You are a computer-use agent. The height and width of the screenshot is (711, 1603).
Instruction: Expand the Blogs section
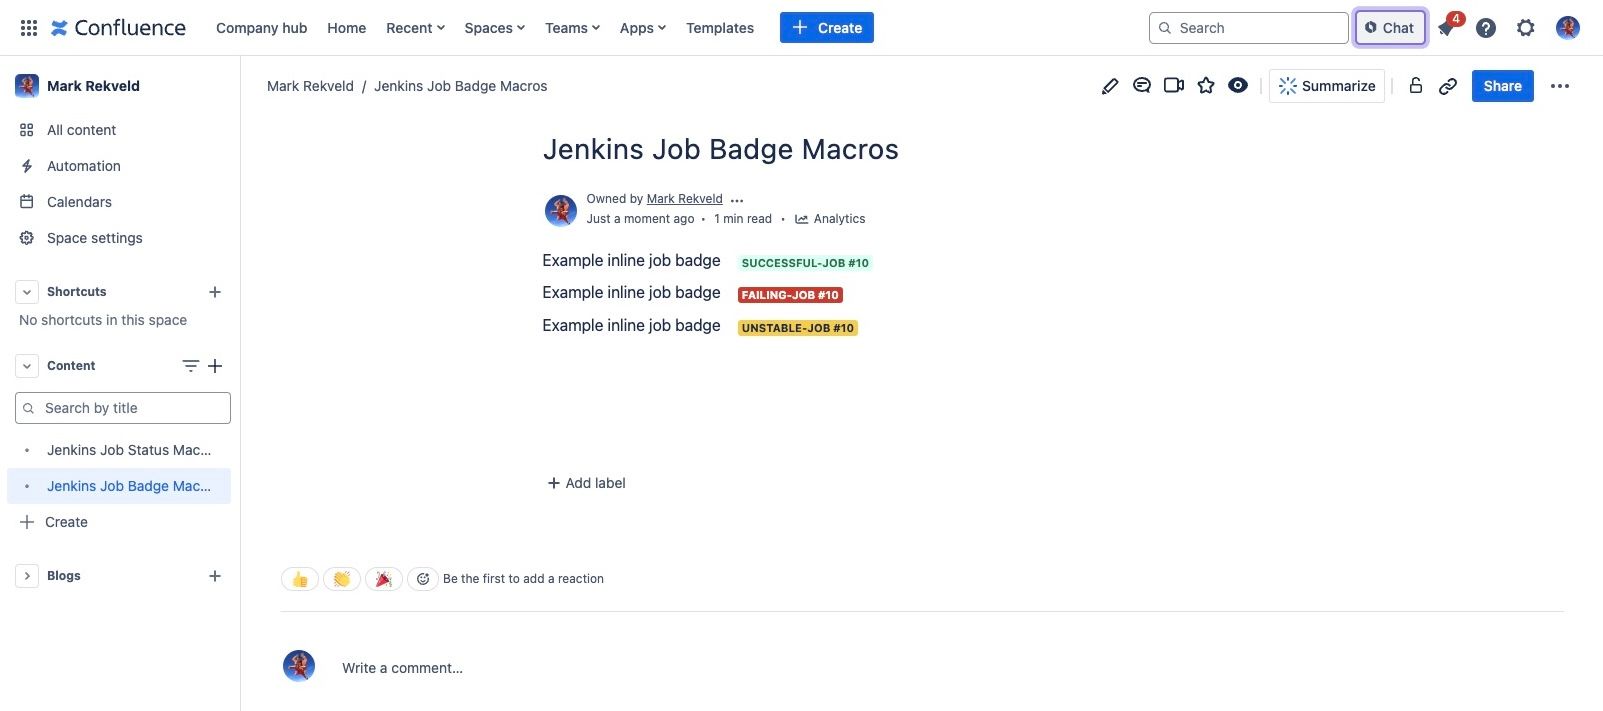(27, 576)
